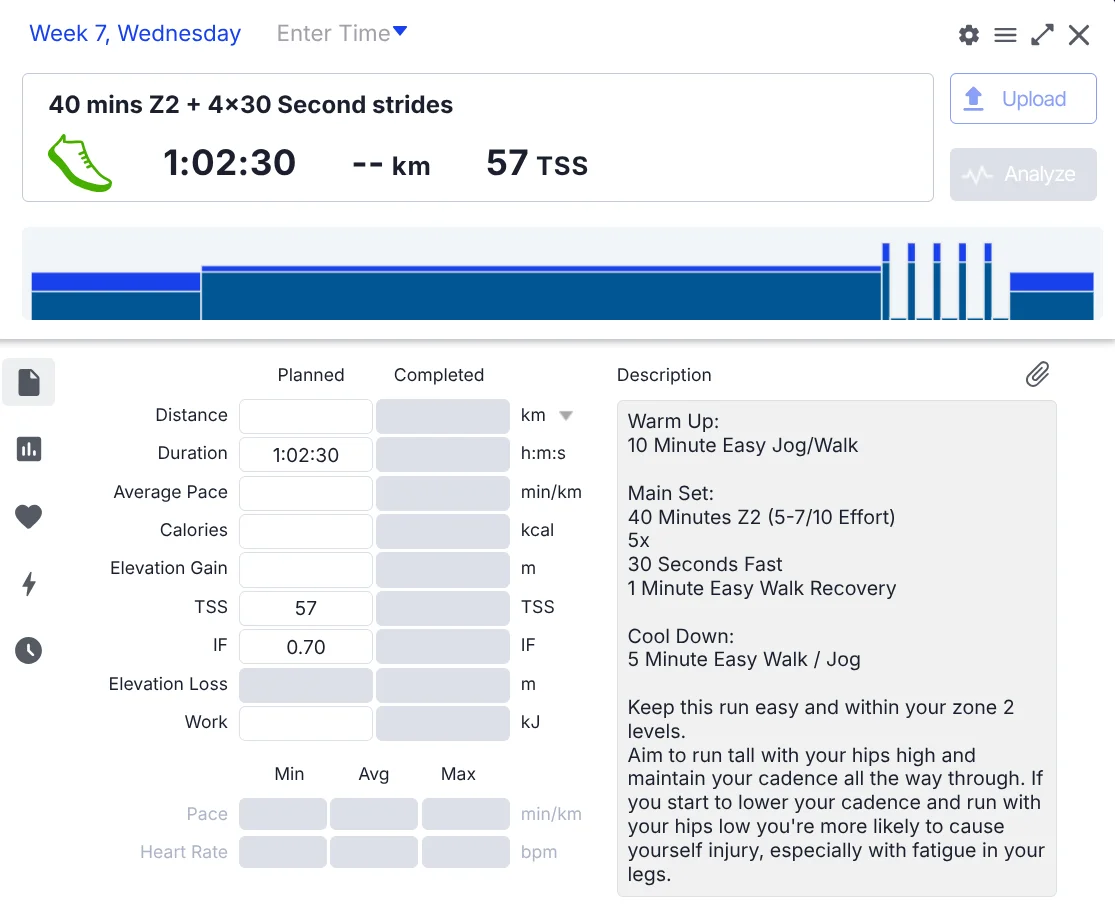This screenshot has height=904, width=1115.
Task: Click the Analyze button
Action: pos(1023,174)
